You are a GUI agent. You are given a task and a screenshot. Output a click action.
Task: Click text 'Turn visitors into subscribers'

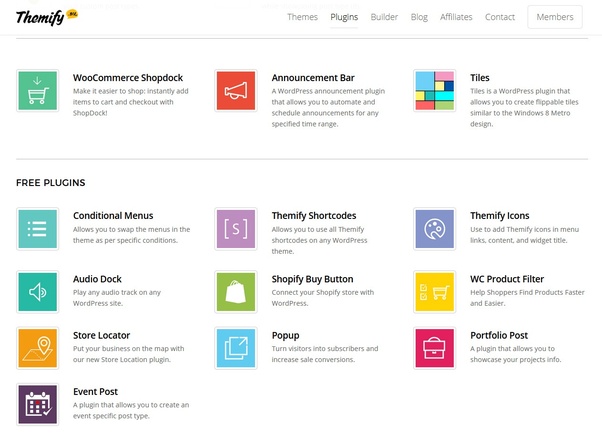(318, 349)
